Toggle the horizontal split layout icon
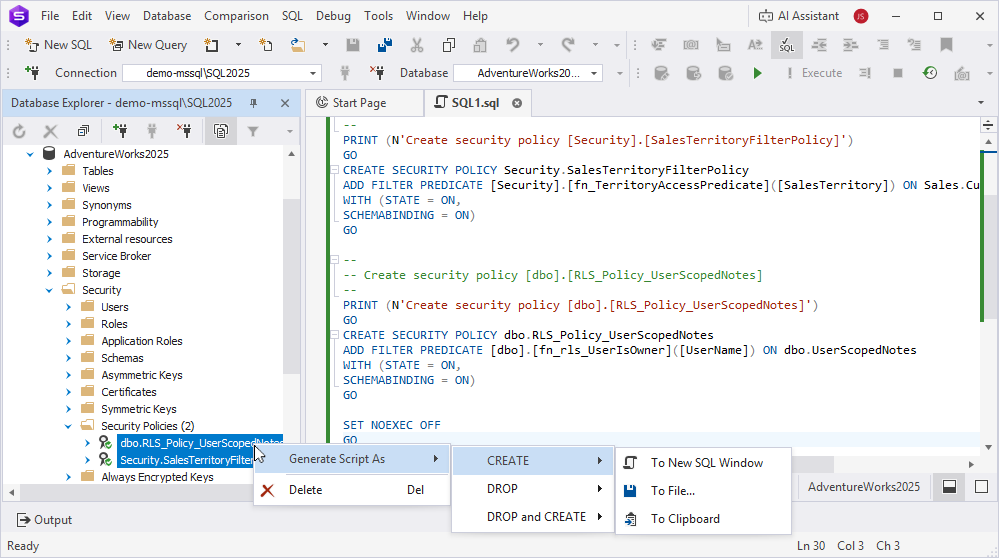This screenshot has width=999, height=558. click(x=949, y=487)
